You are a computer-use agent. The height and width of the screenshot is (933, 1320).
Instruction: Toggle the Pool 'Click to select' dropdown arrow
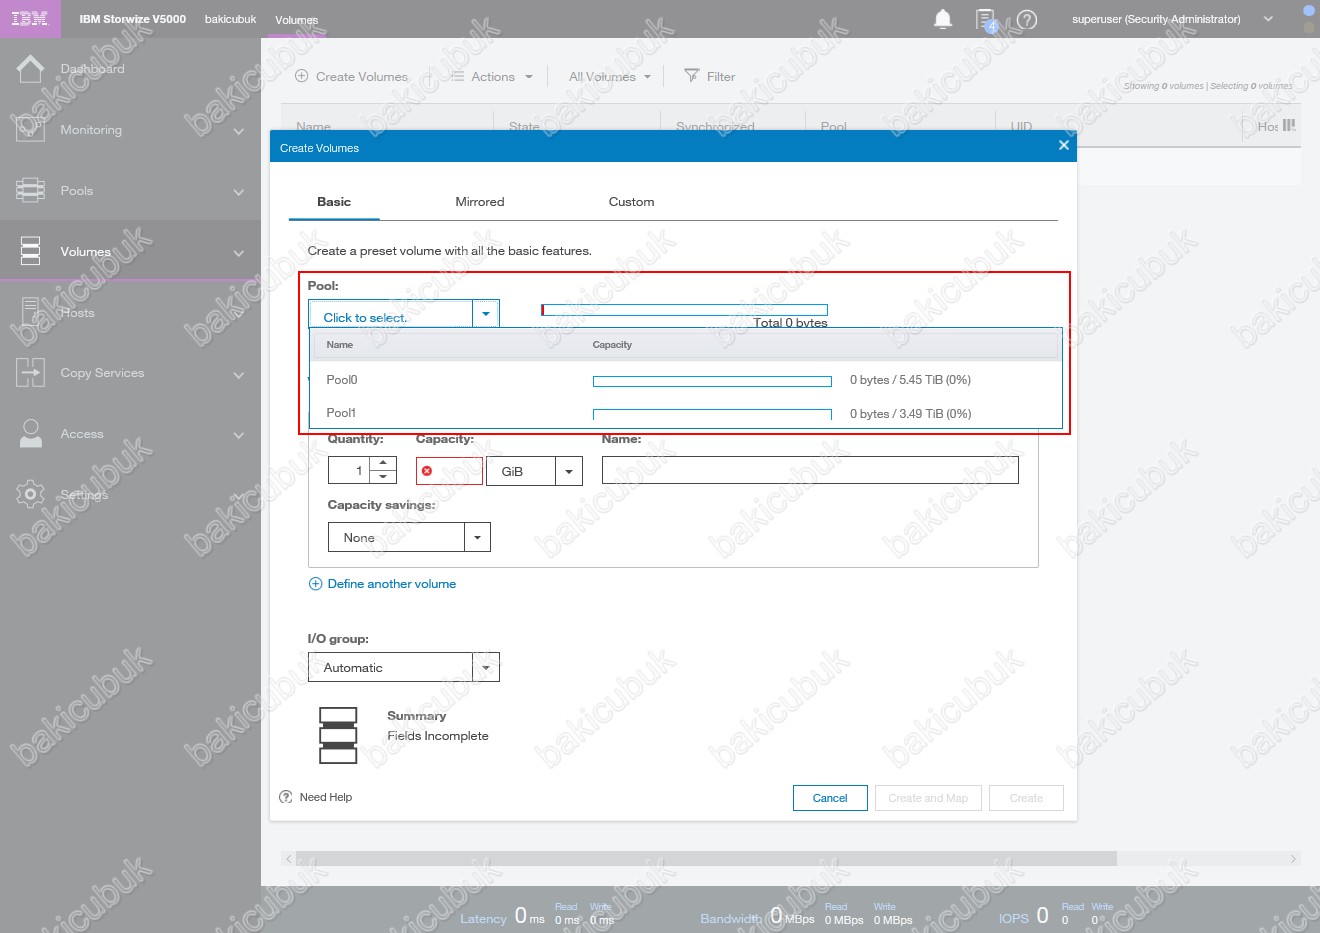coord(486,314)
